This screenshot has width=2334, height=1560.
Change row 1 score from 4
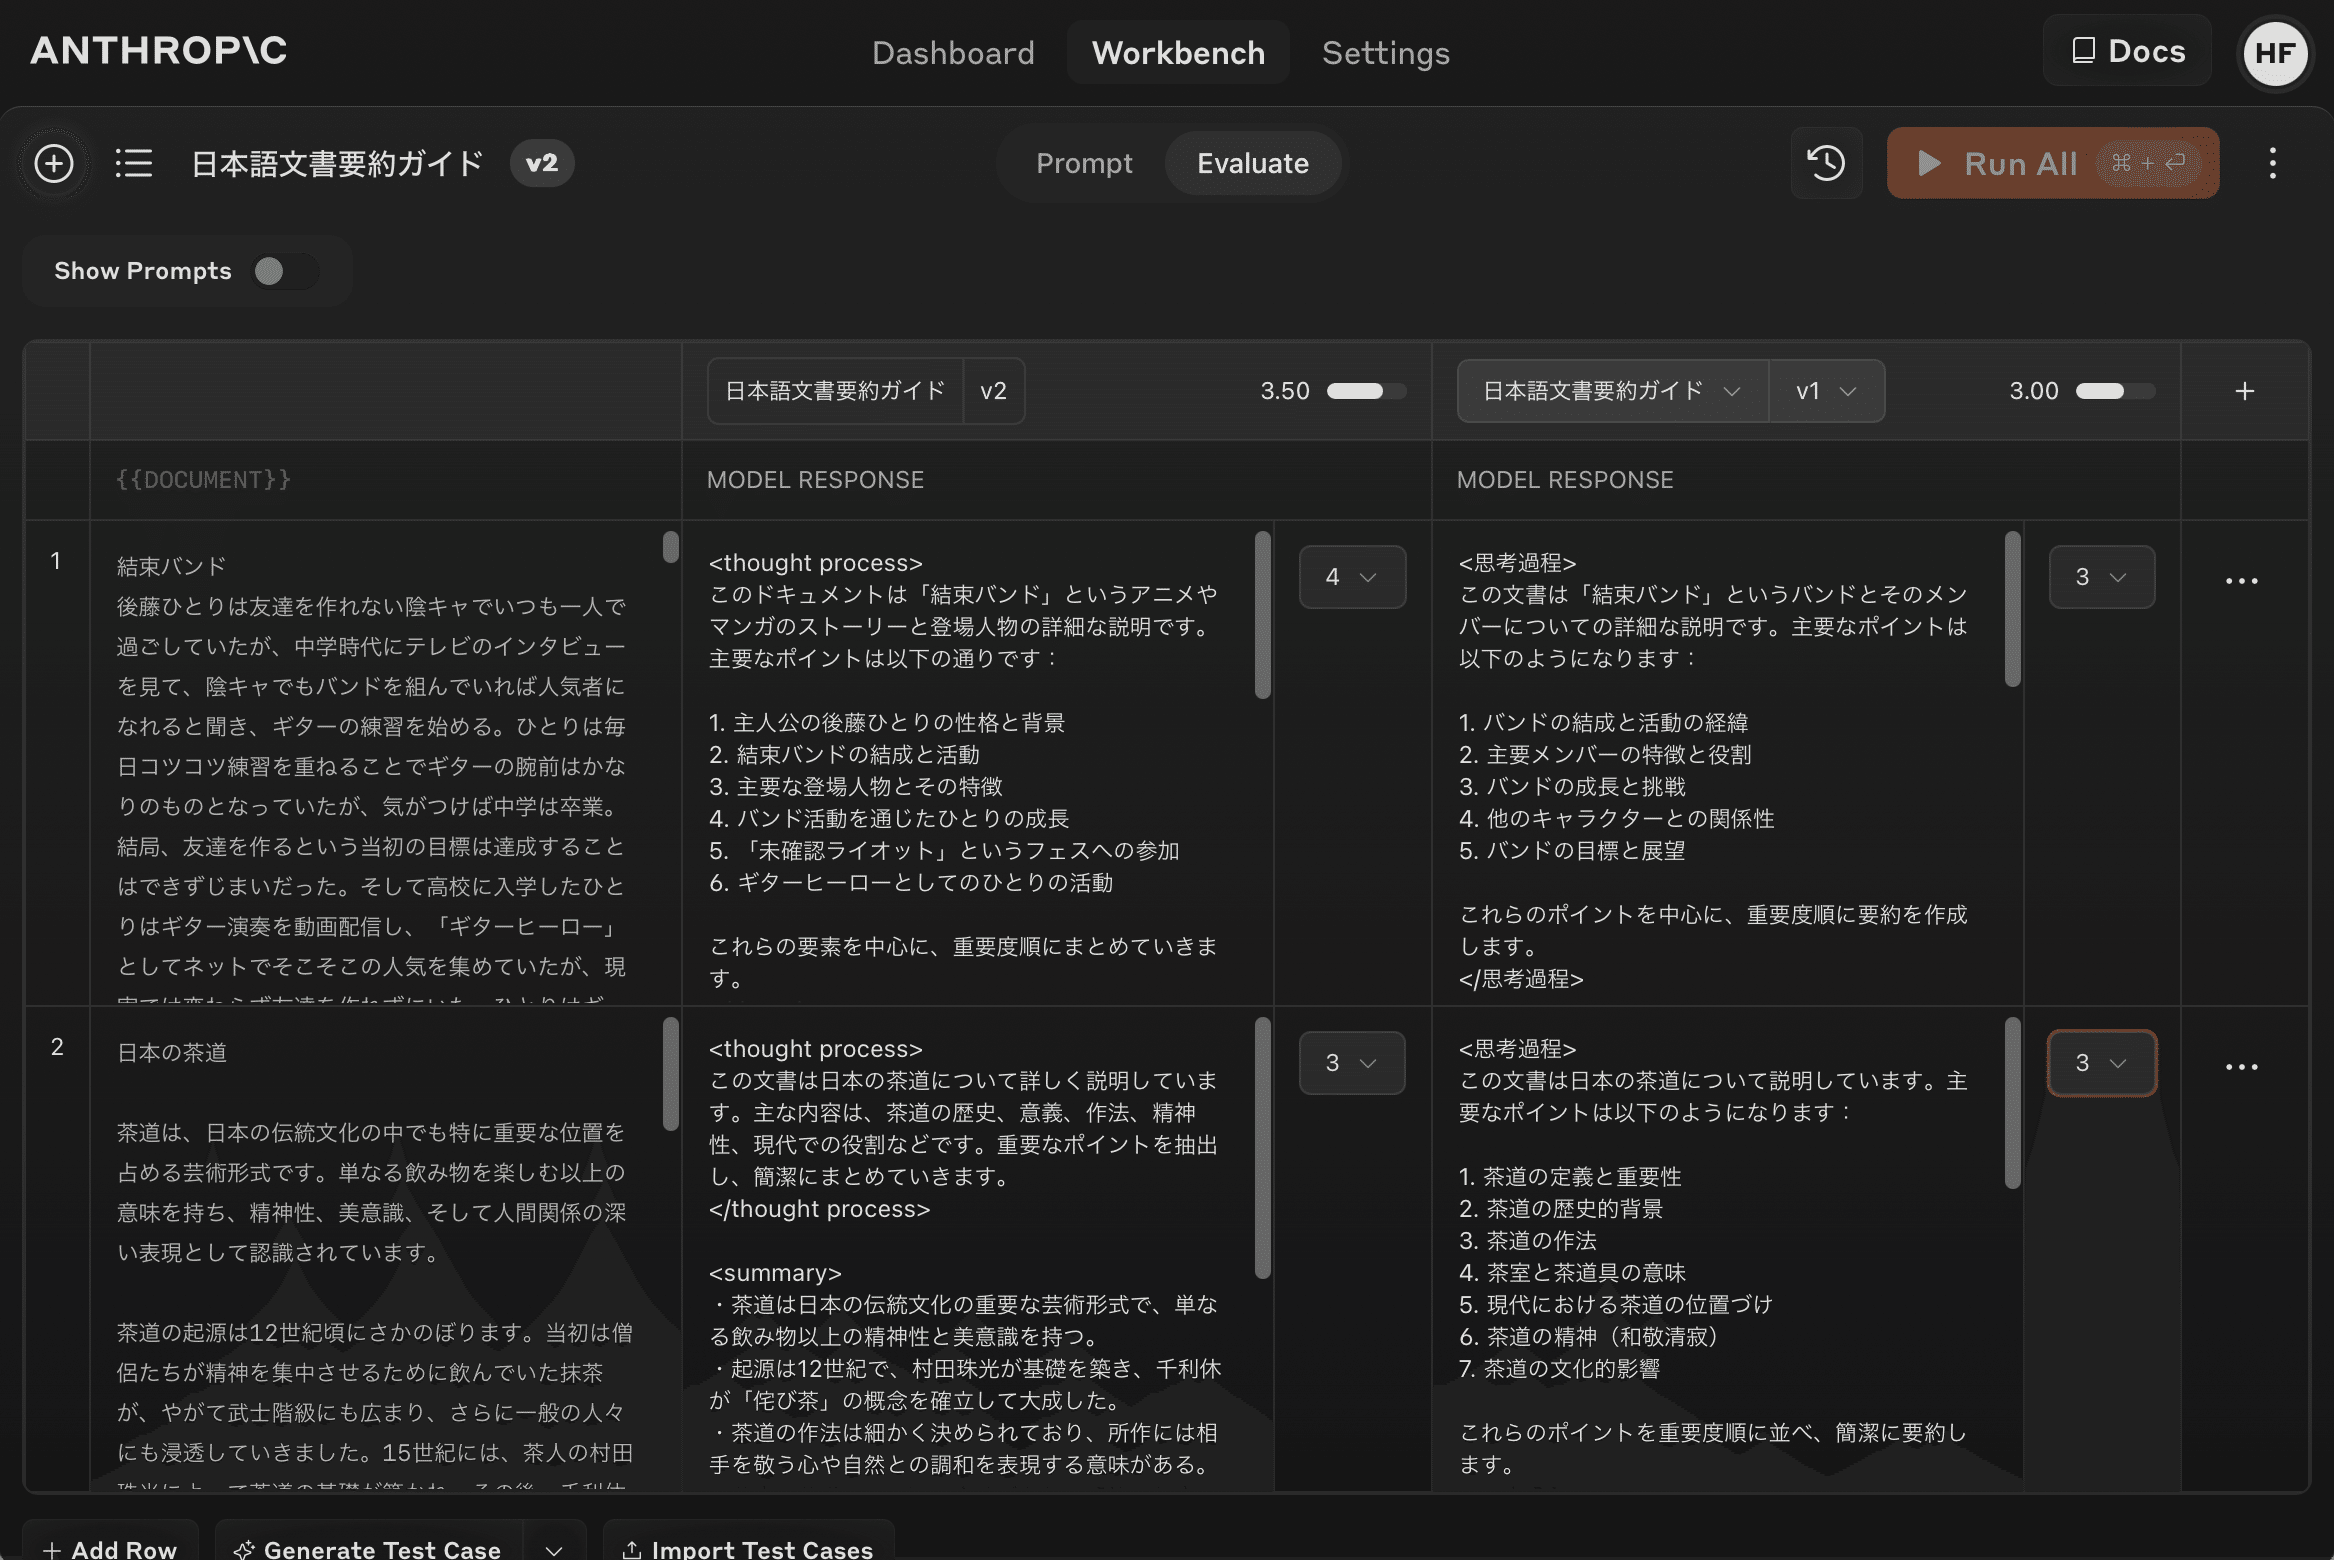tap(1352, 577)
